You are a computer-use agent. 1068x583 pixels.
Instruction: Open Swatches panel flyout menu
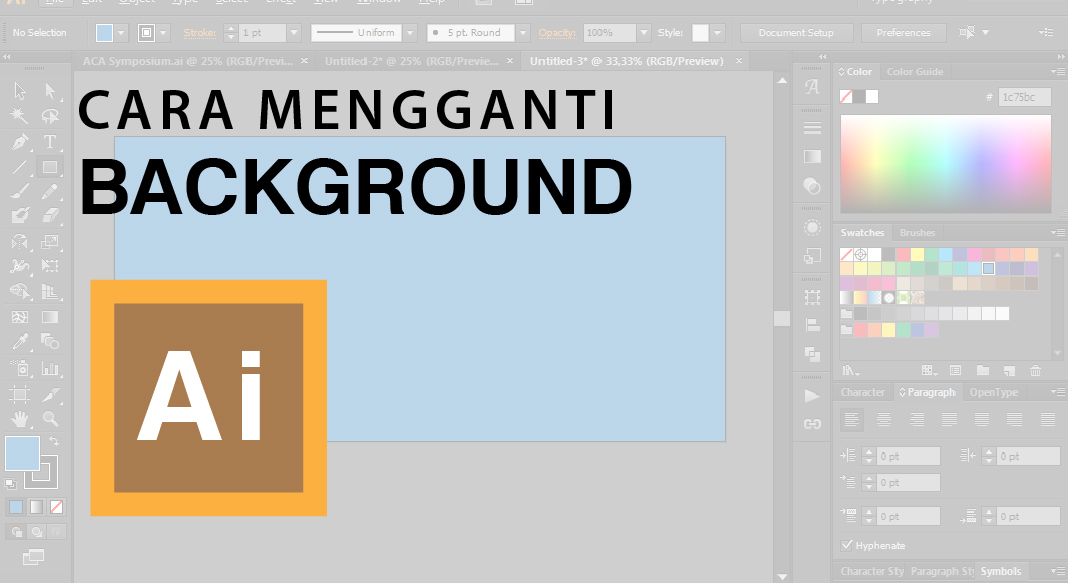[x=1057, y=233]
